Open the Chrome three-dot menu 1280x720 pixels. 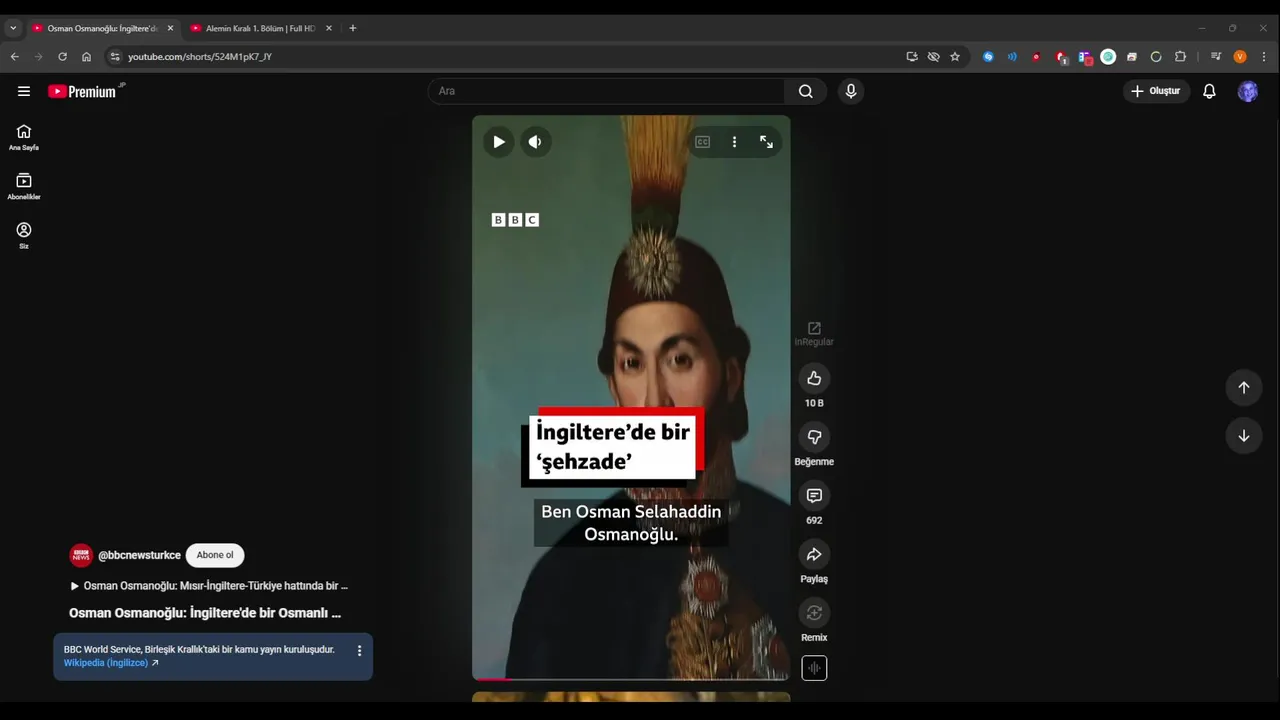pos(1264,57)
